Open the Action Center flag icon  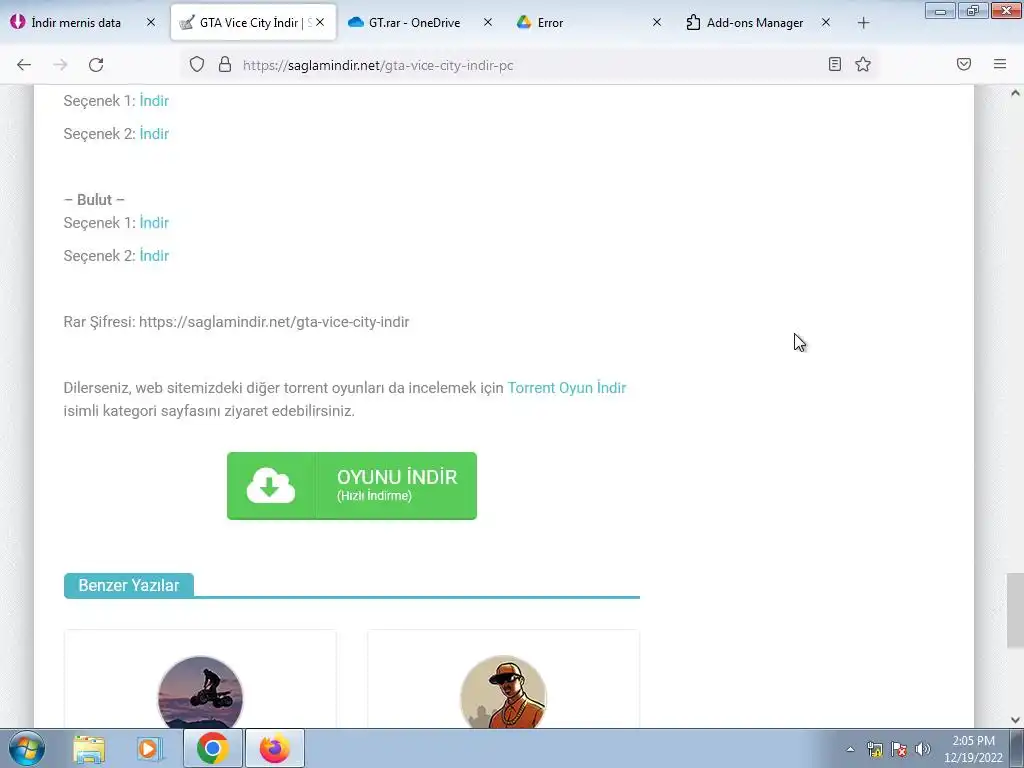coord(899,749)
